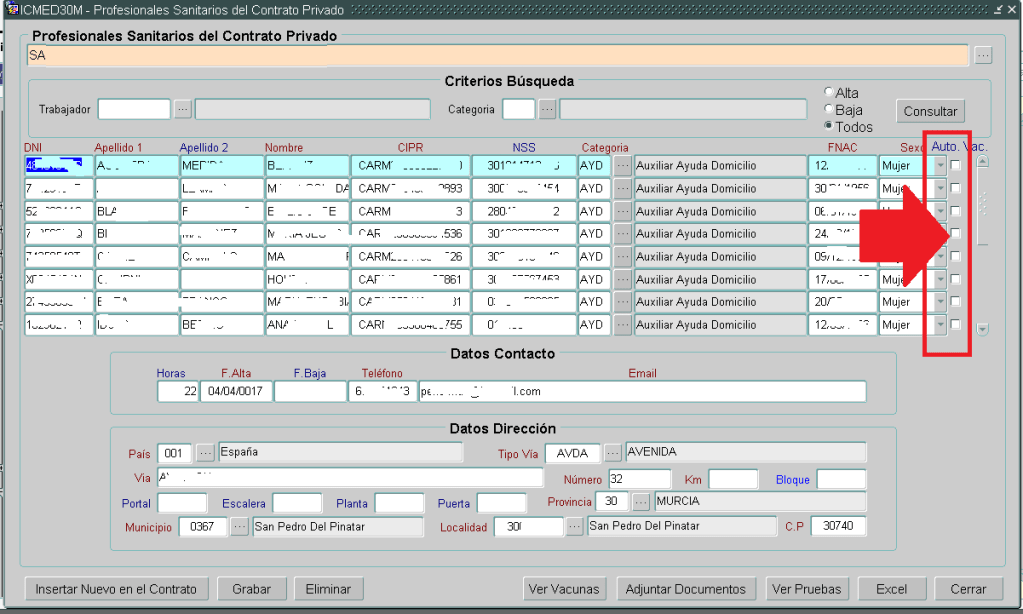Select the Alta radio button
Image resolution: width=1023 pixels, height=614 pixels.
tap(828, 93)
